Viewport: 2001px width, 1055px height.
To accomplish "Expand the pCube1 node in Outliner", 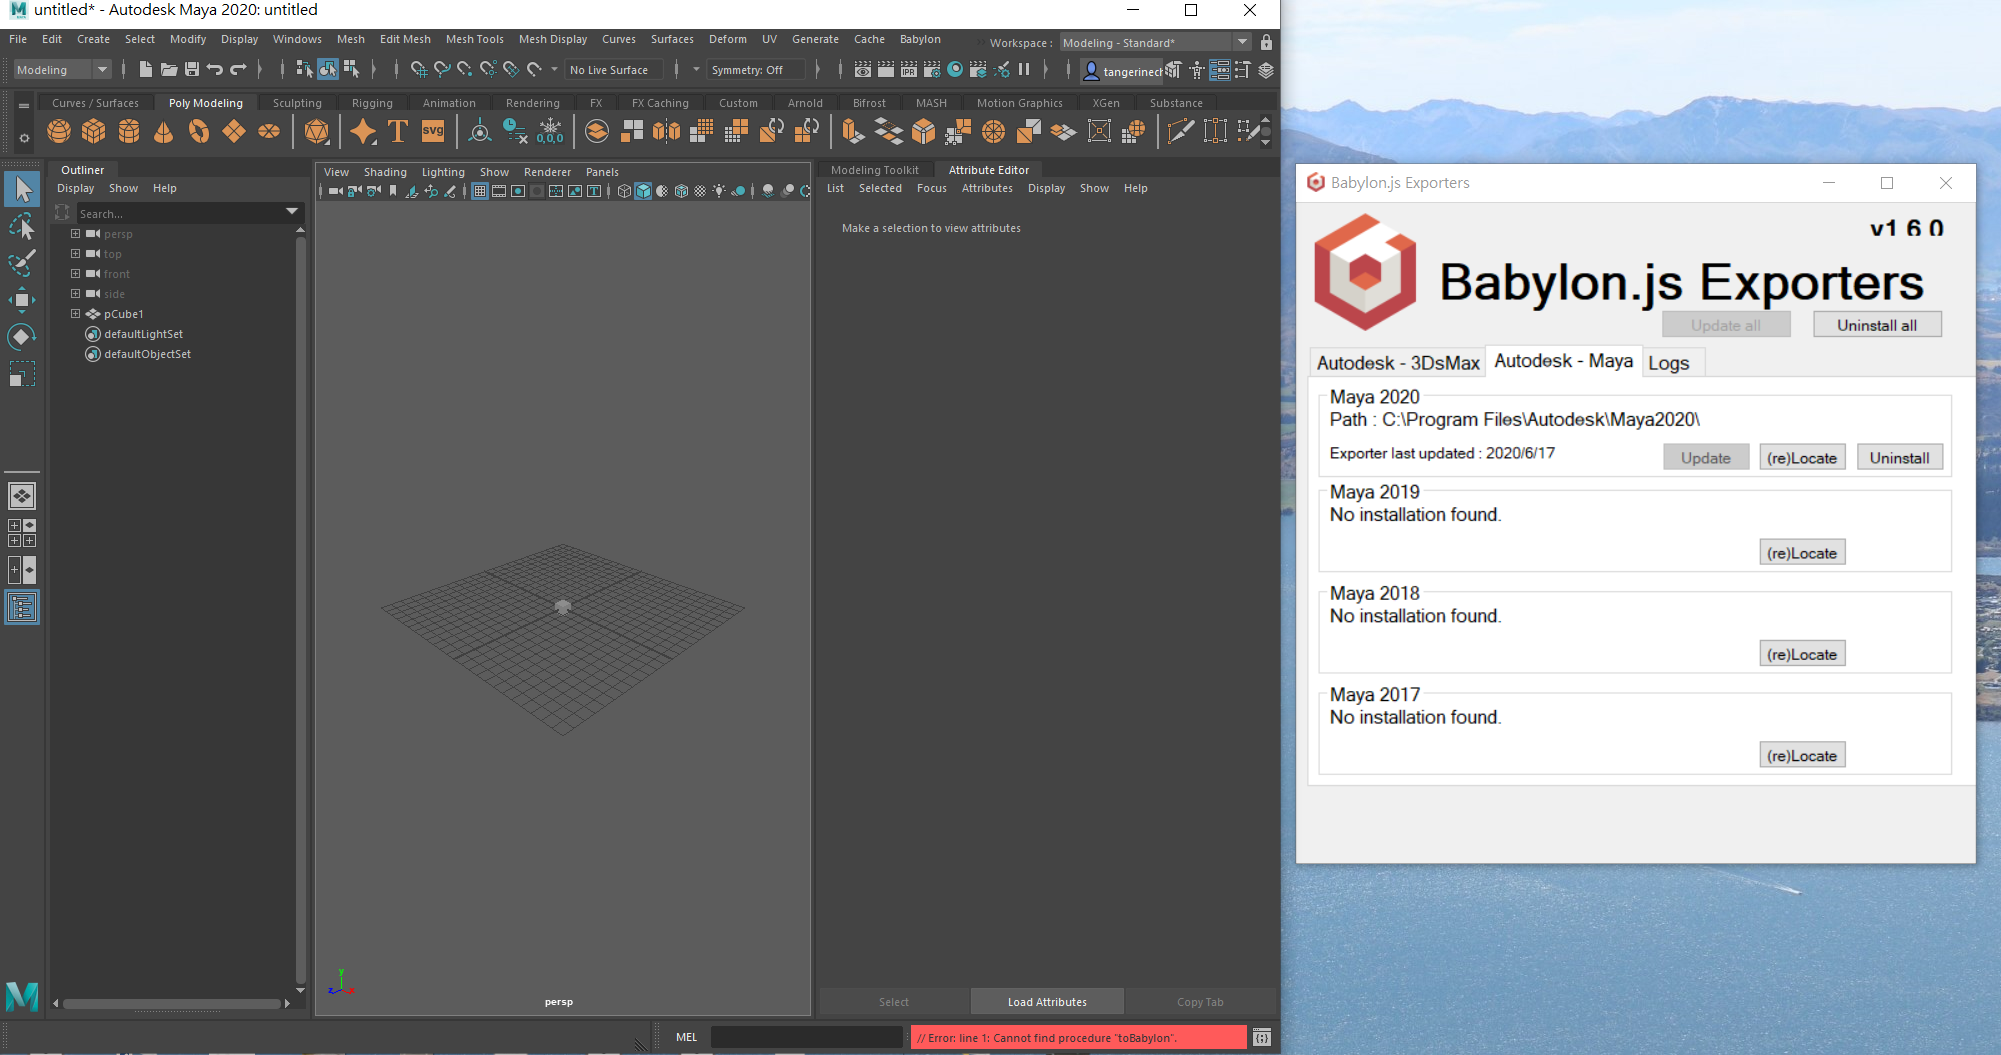I will 75,313.
